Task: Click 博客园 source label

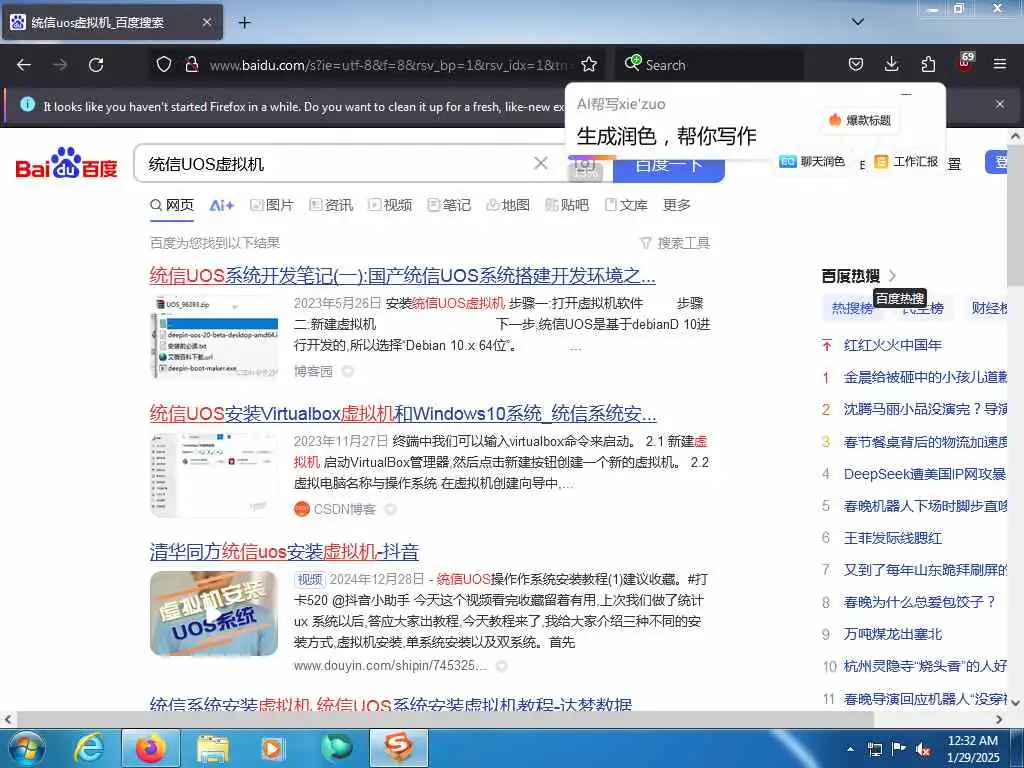Action: point(313,371)
